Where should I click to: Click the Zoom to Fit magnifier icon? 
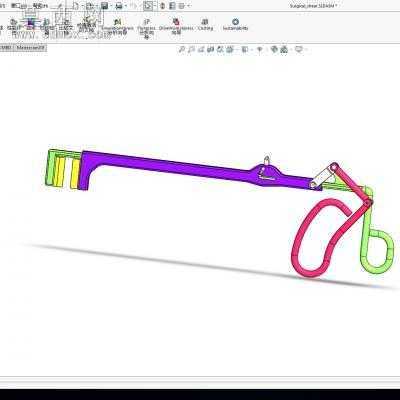(182, 50)
